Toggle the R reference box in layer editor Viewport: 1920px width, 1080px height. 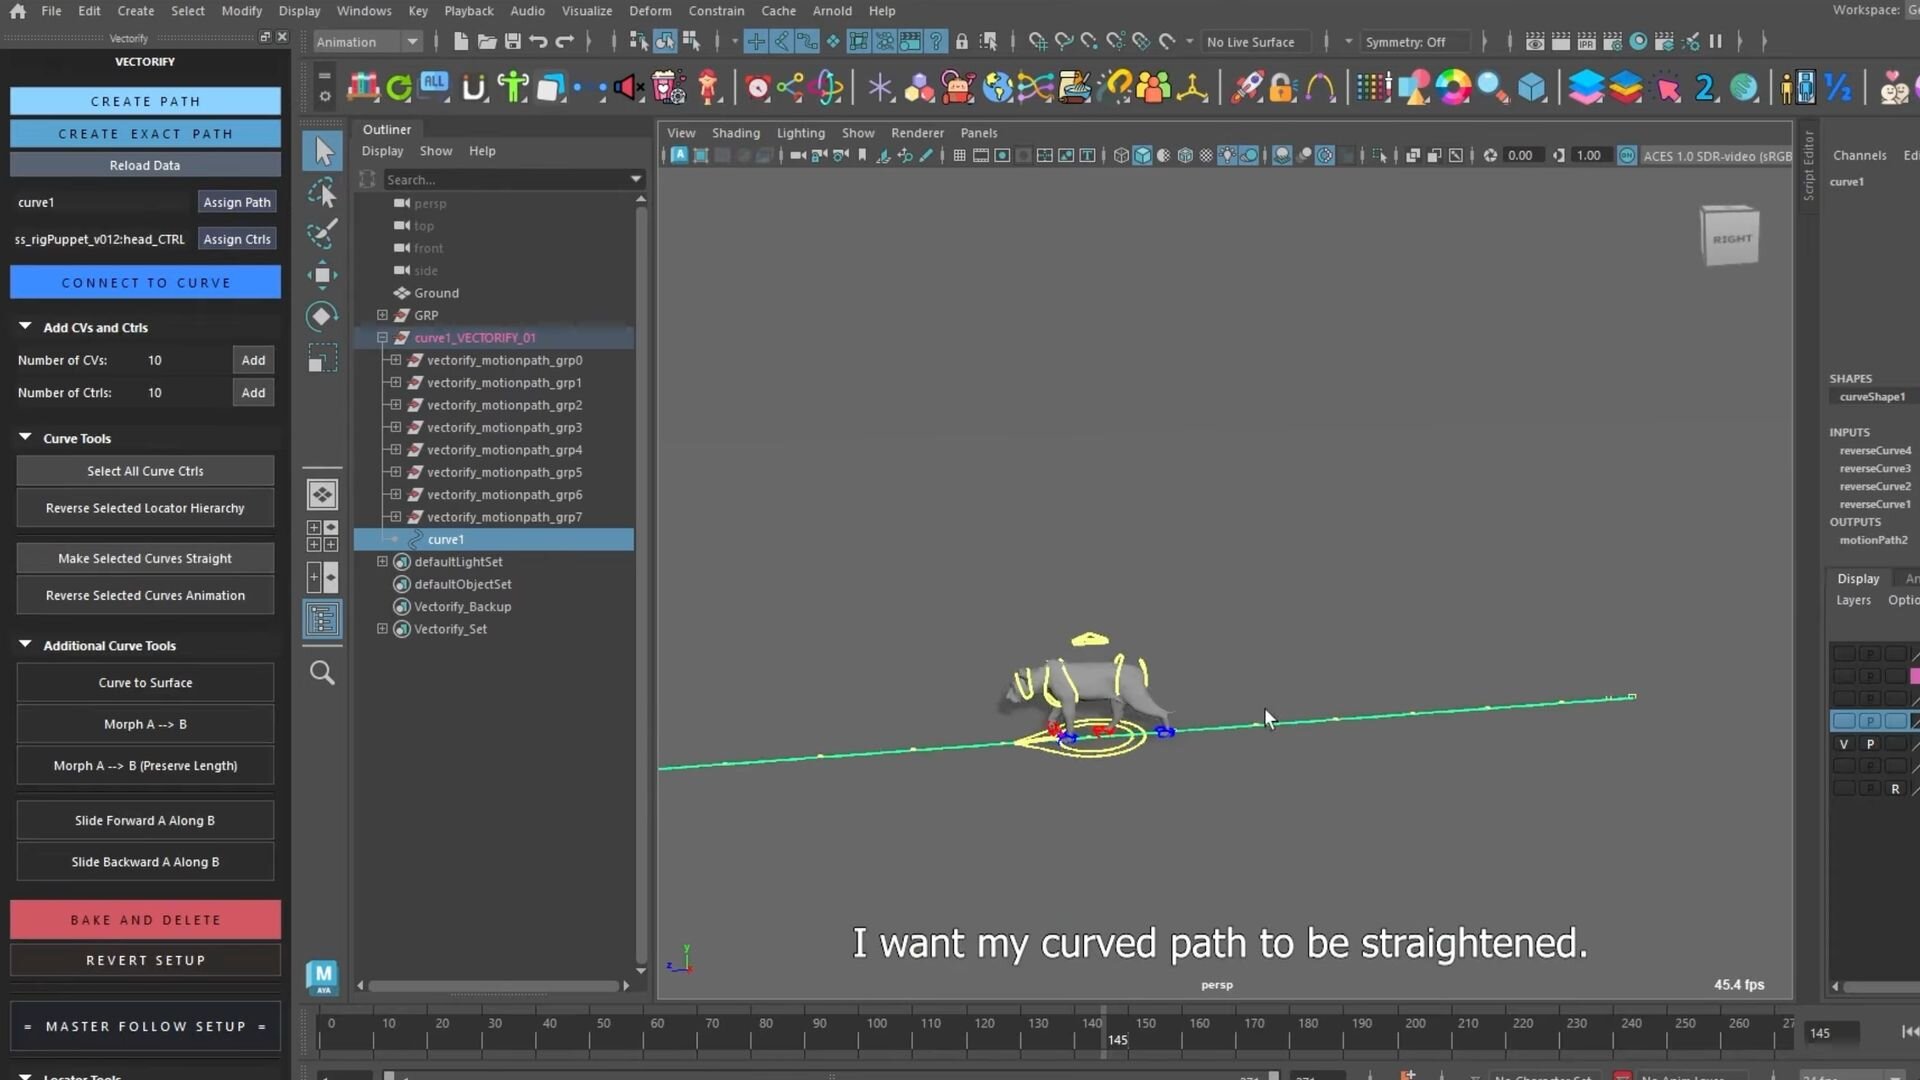(1895, 789)
